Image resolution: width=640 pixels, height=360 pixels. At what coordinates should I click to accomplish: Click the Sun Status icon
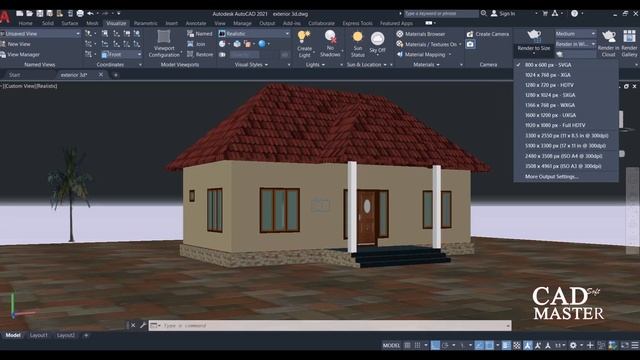tap(358, 37)
